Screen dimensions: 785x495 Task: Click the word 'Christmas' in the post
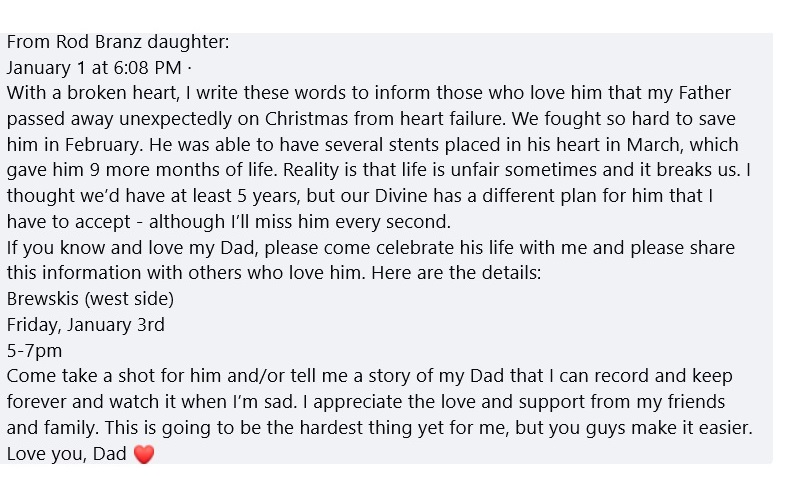(306, 119)
